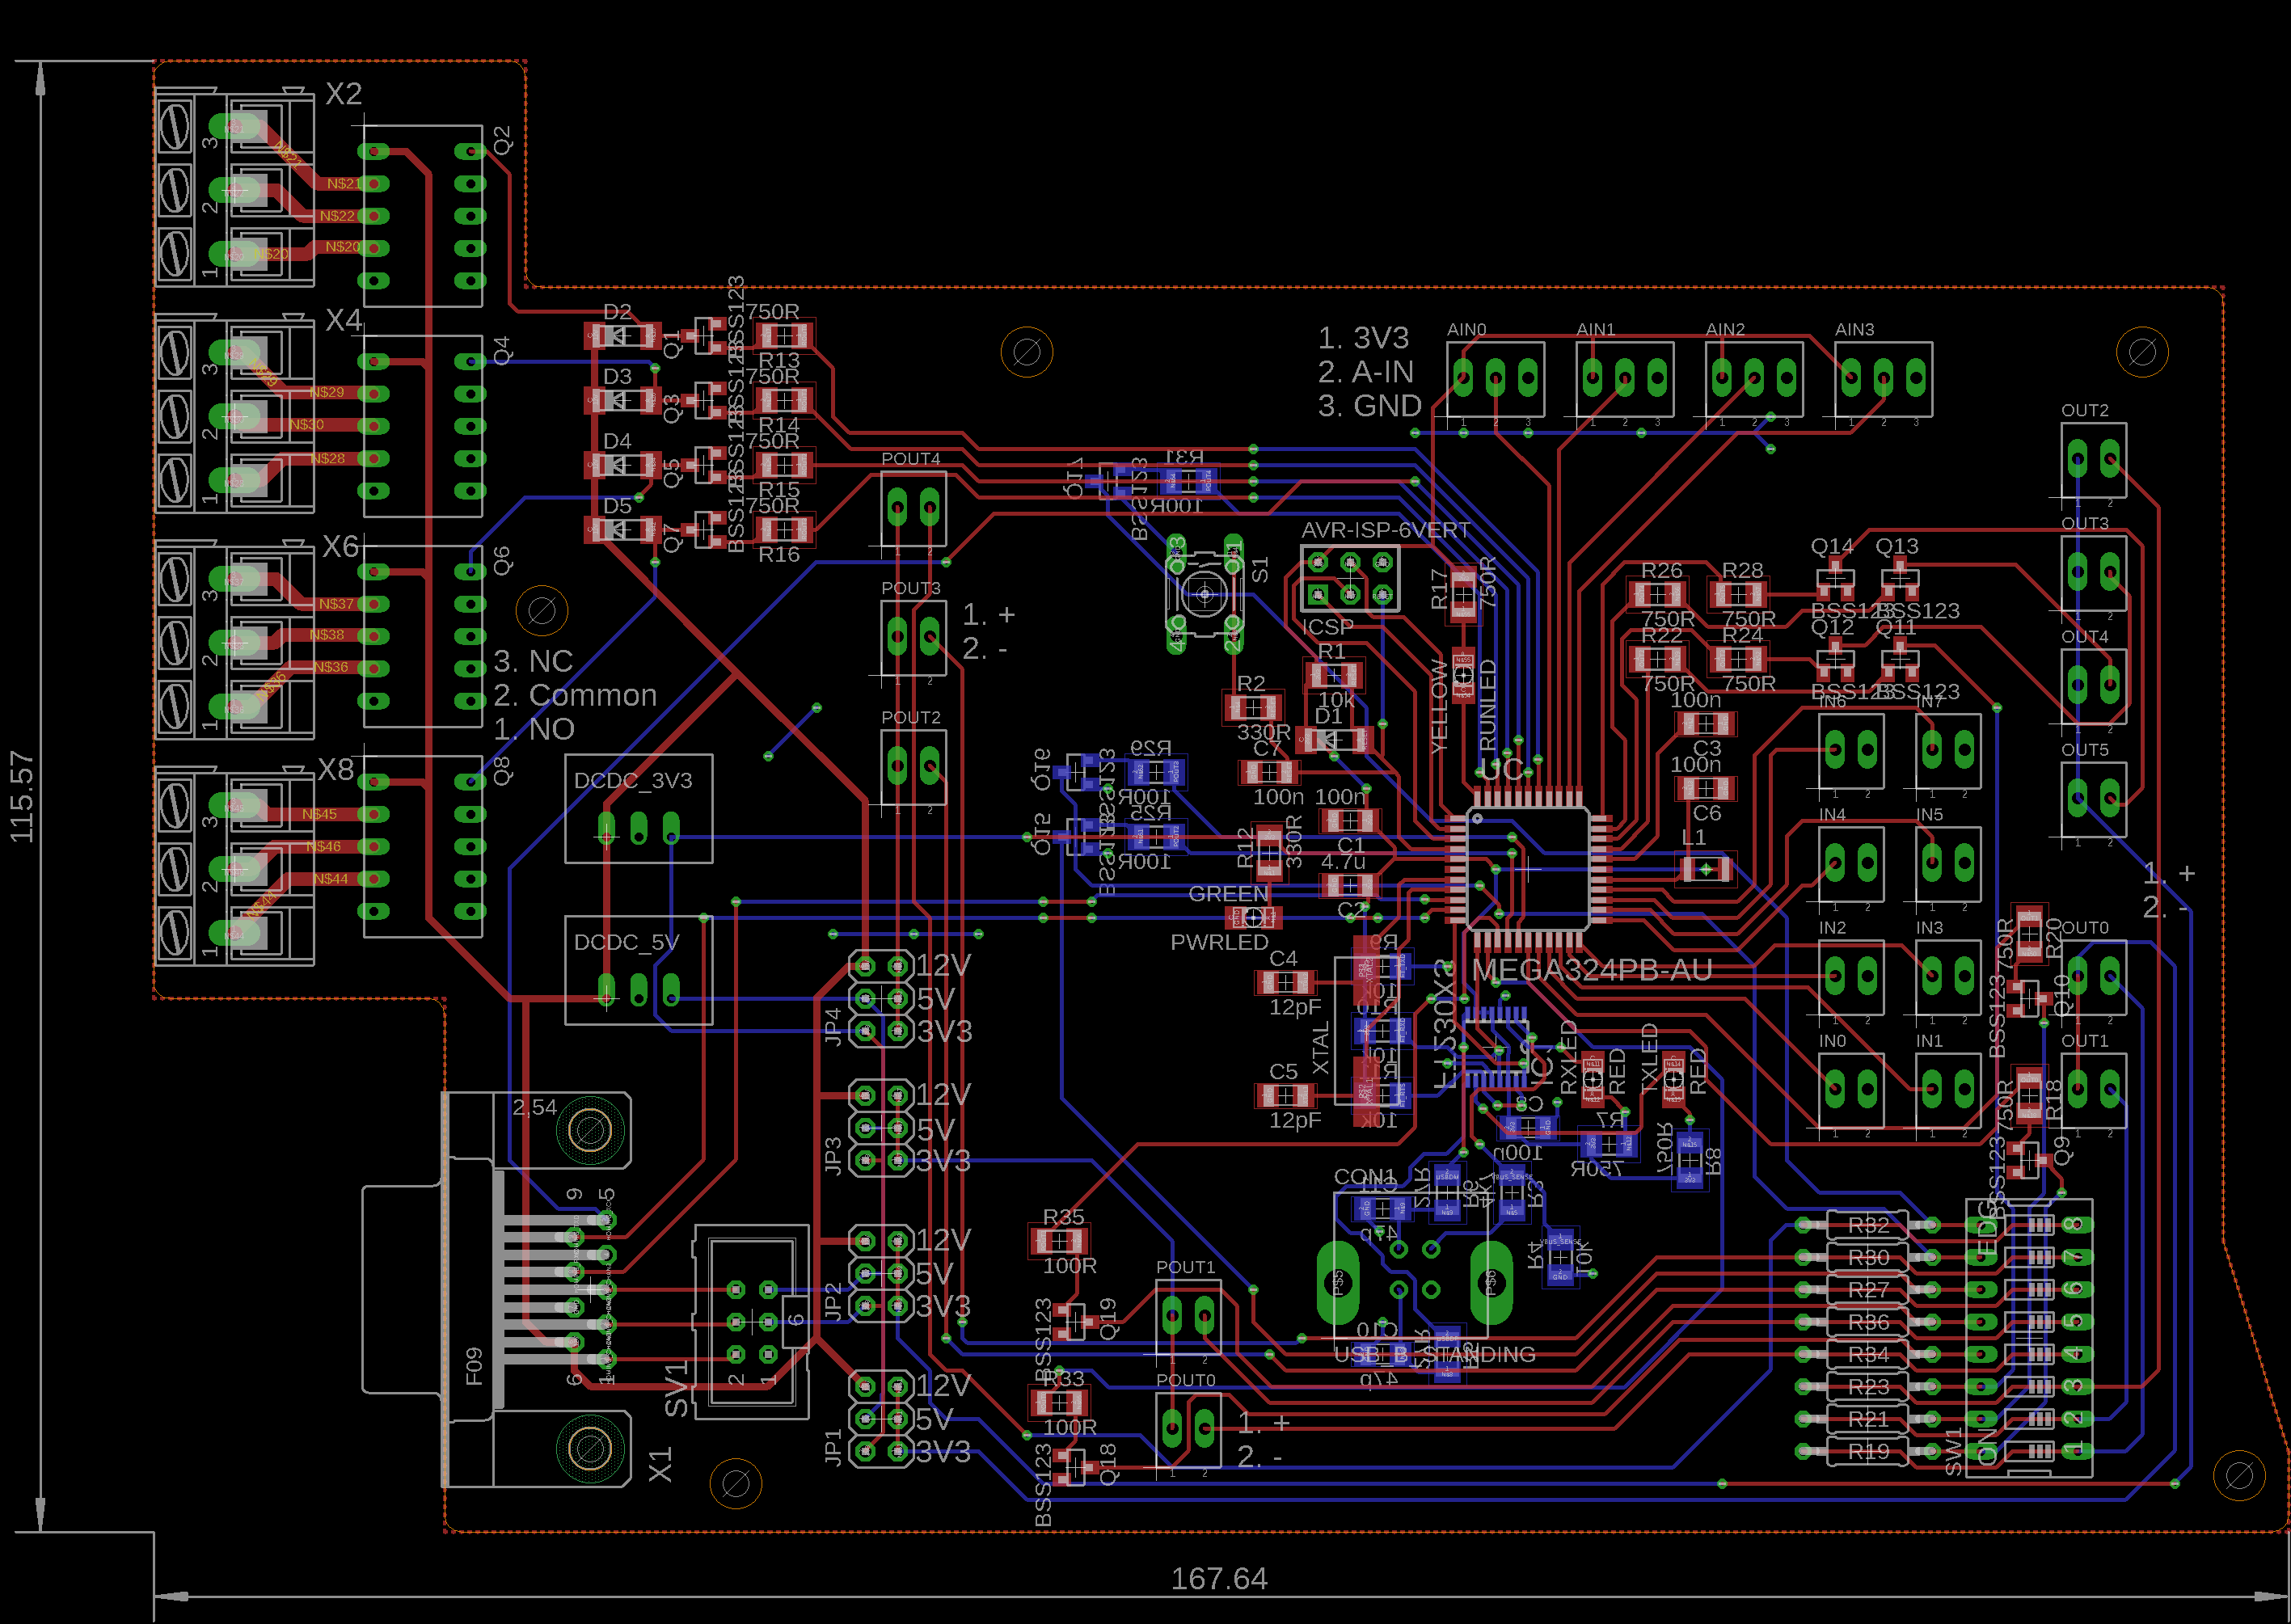Select the YELLOW LED label
Screen dimensions: 2291x1624
(x=1439, y=706)
